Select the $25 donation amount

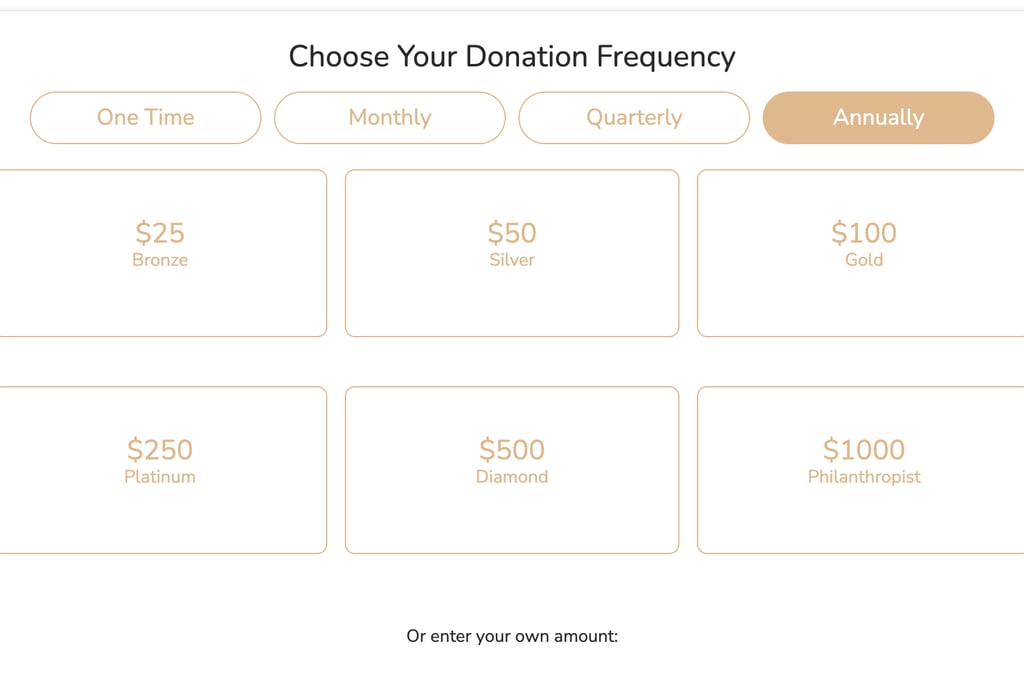(x=160, y=233)
